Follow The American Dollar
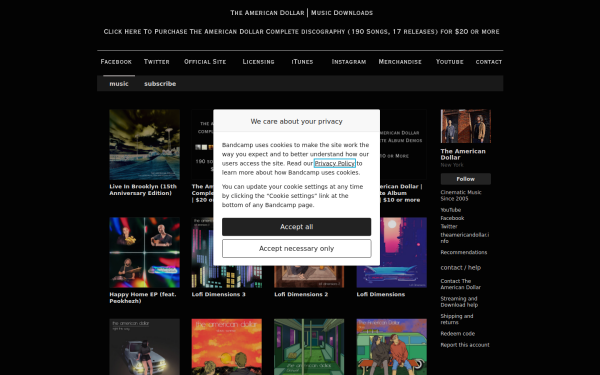 pyautogui.click(x=466, y=179)
